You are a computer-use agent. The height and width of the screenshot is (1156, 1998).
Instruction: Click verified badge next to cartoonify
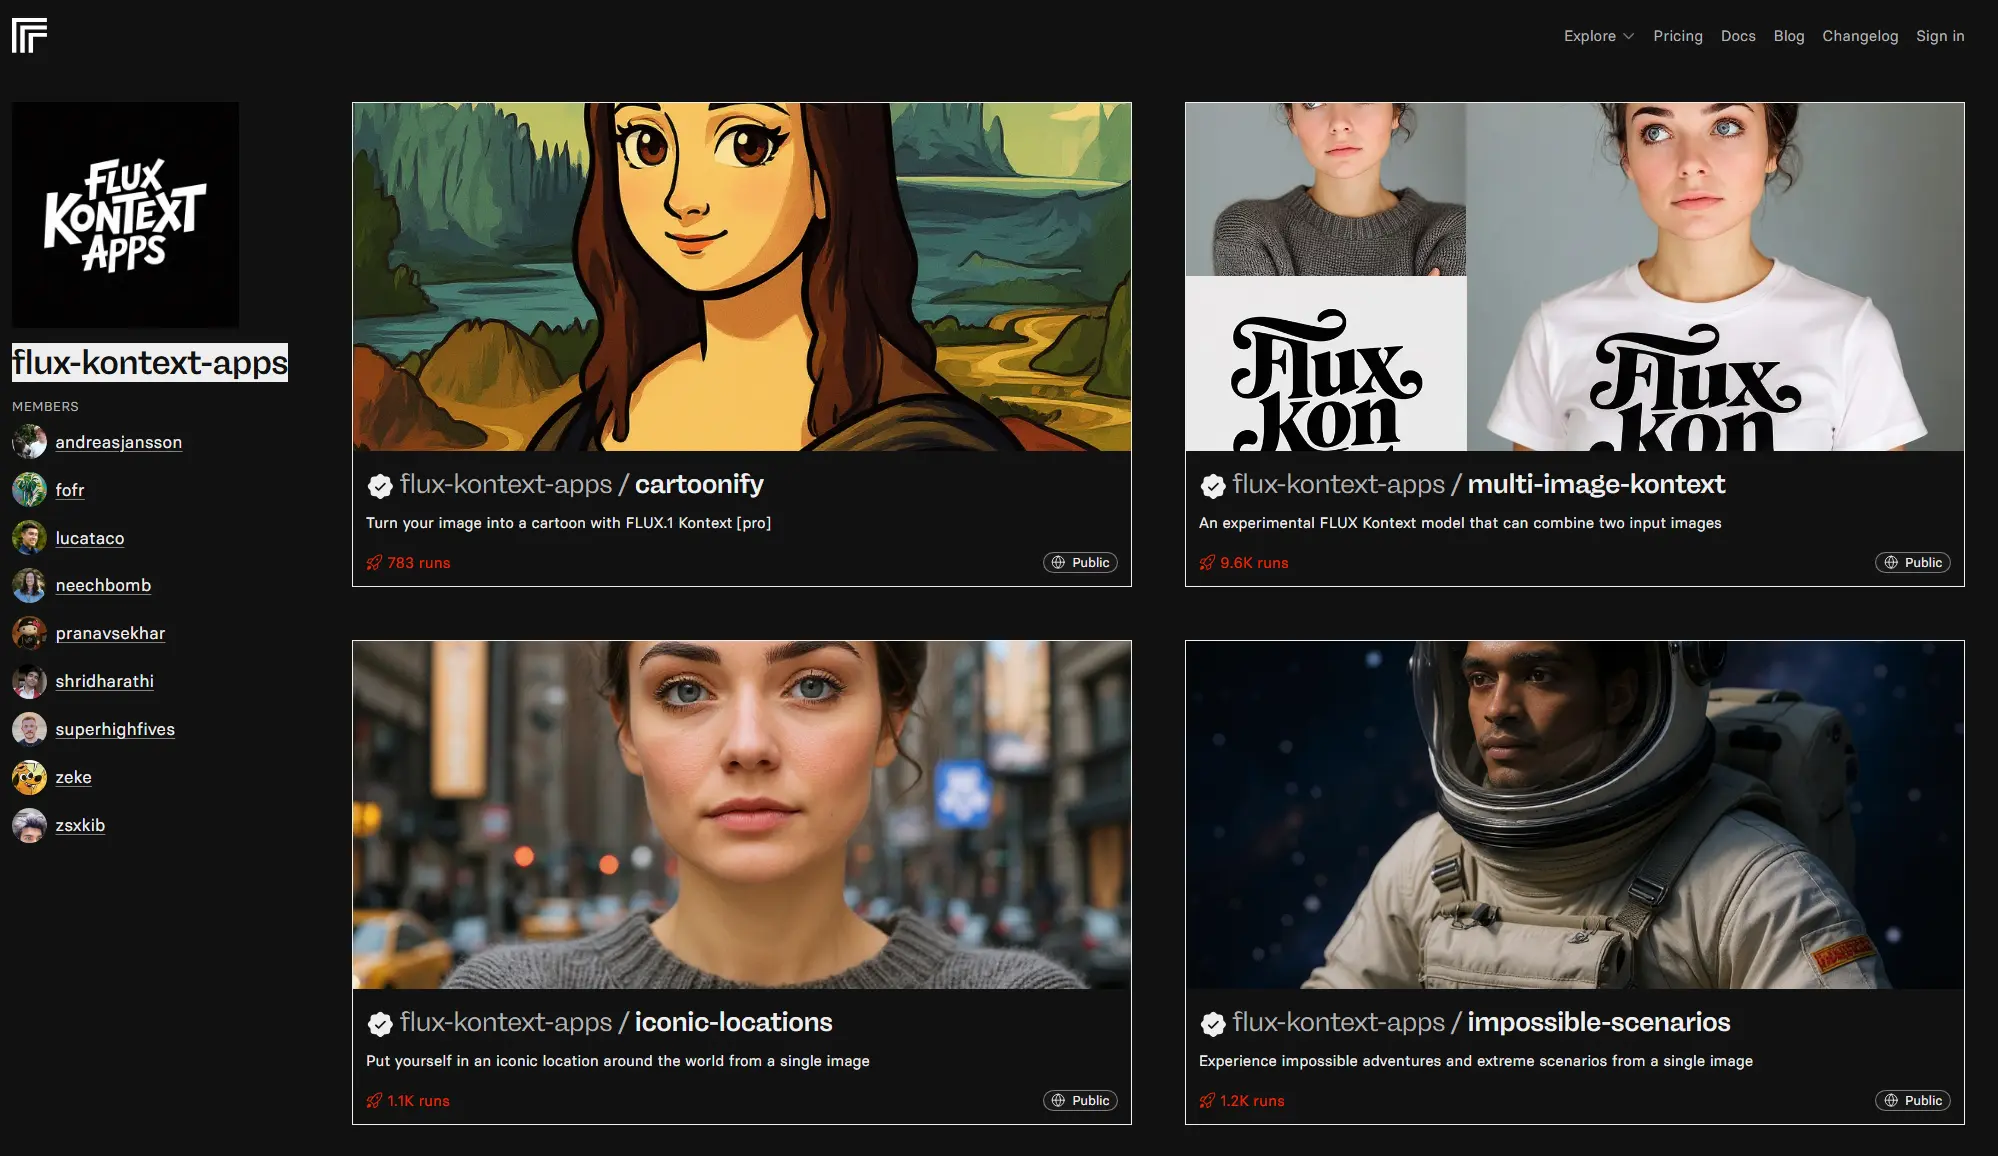[380, 486]
